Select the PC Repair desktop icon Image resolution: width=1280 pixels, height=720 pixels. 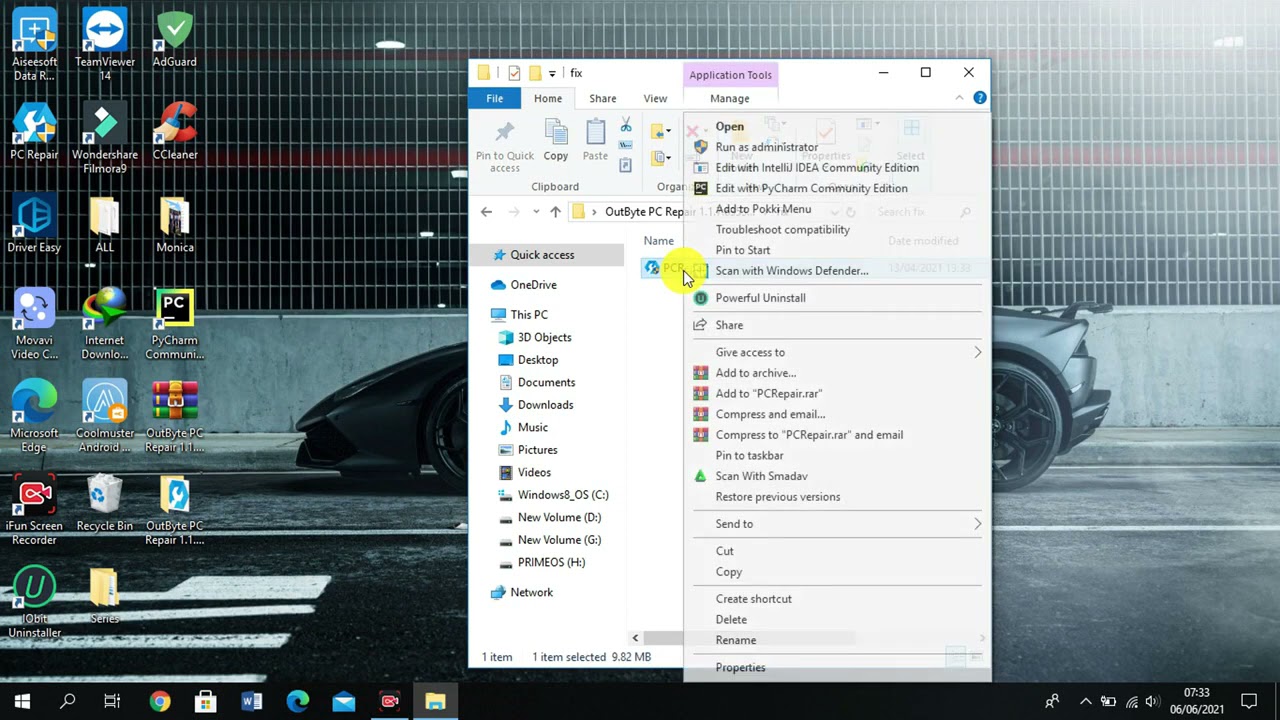tap(34, 132)
